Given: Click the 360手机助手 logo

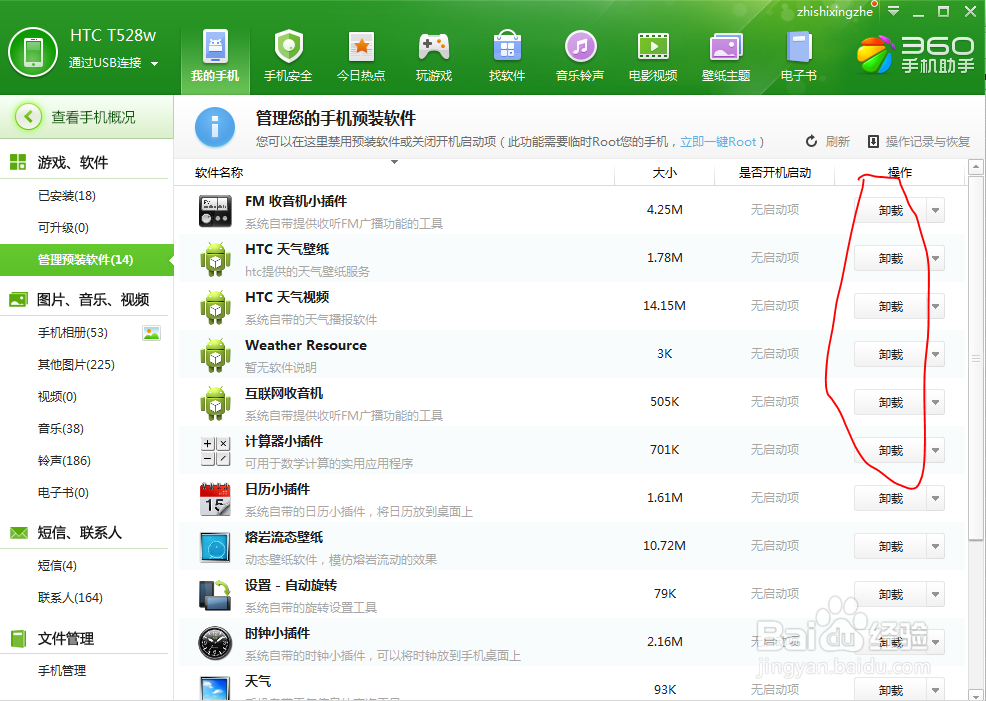Looking at the screenshot, I should (x=915, y=55).
